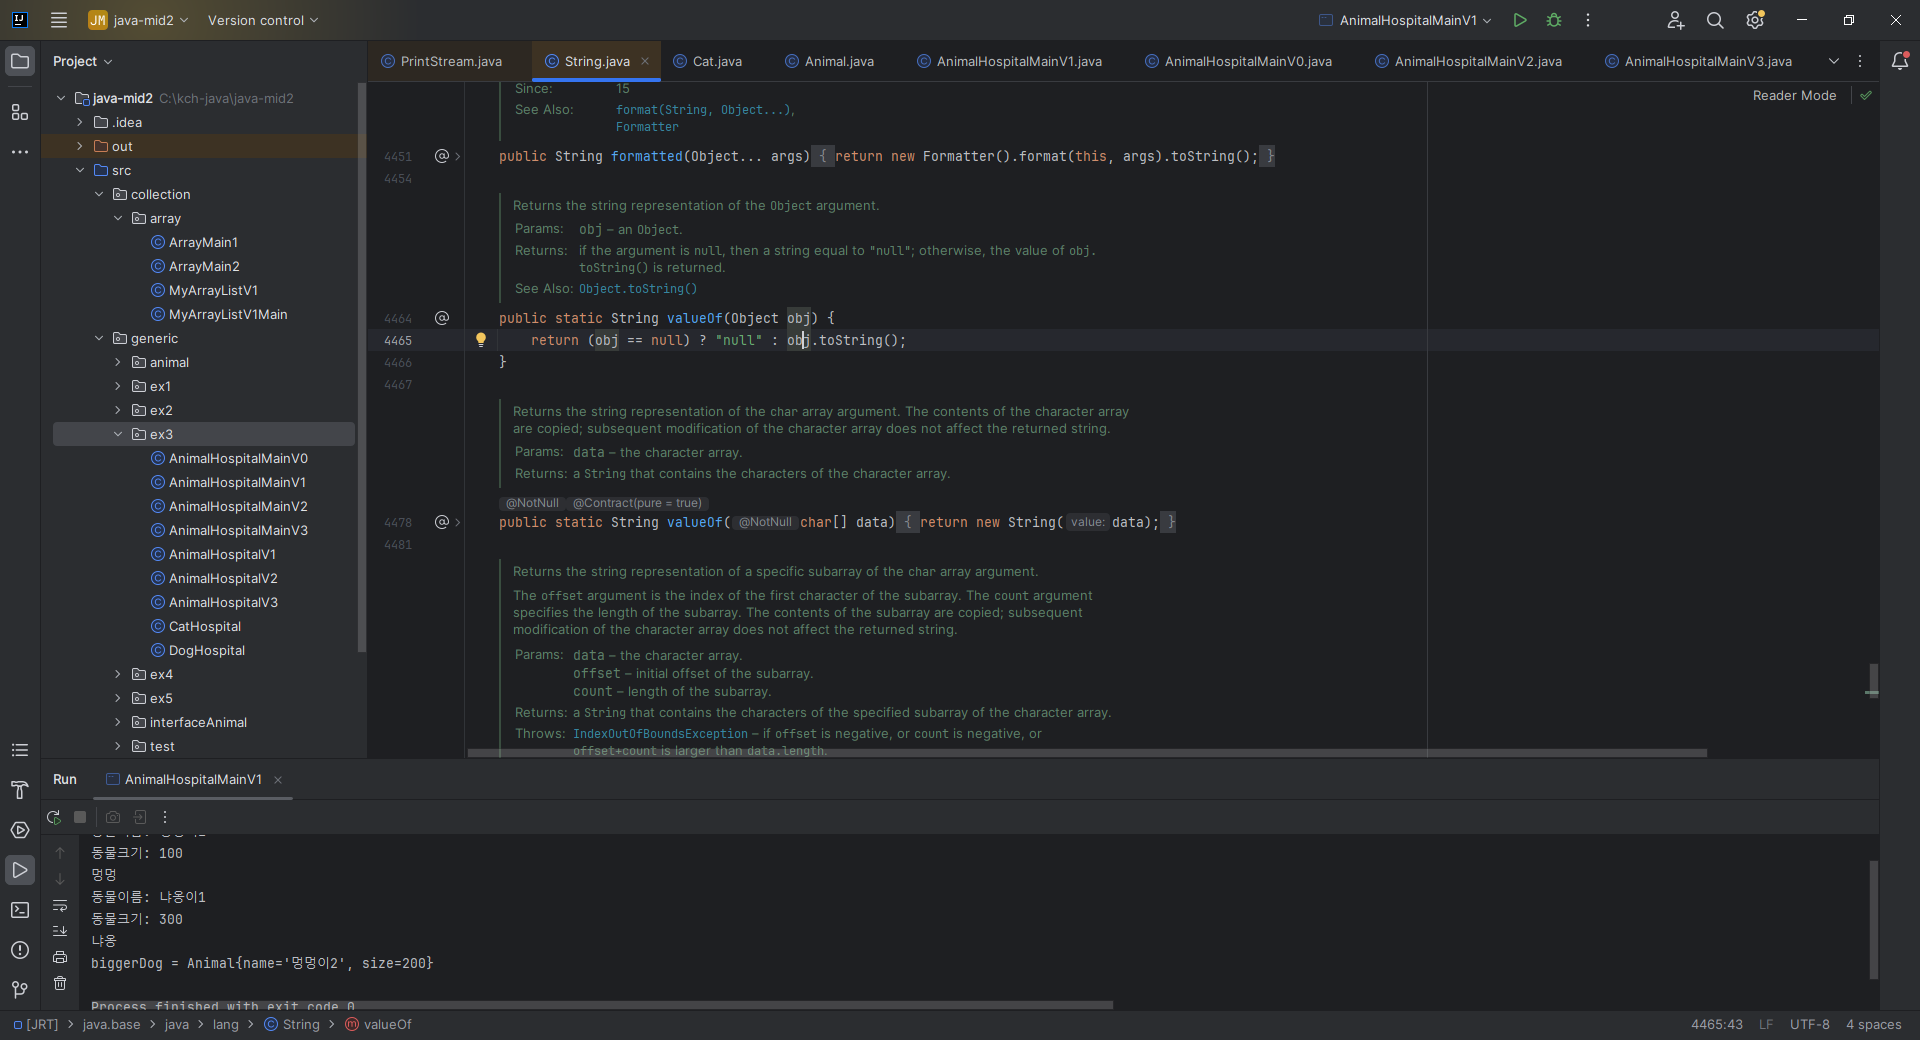Open the Notifications bell panel

(1900, 61)
